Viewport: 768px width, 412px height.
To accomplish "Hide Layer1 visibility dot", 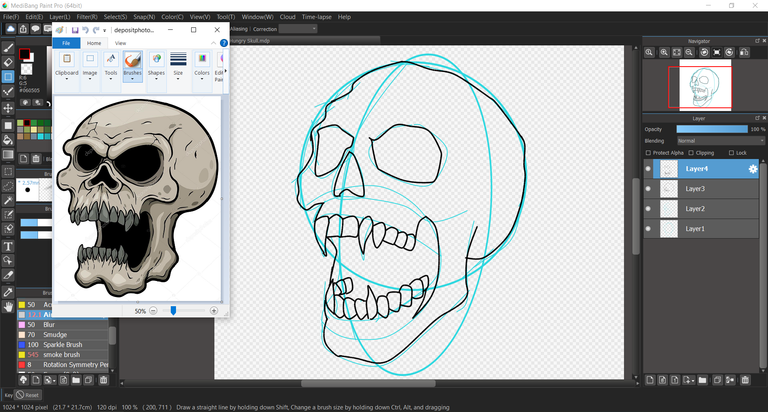I will point(648,229).
